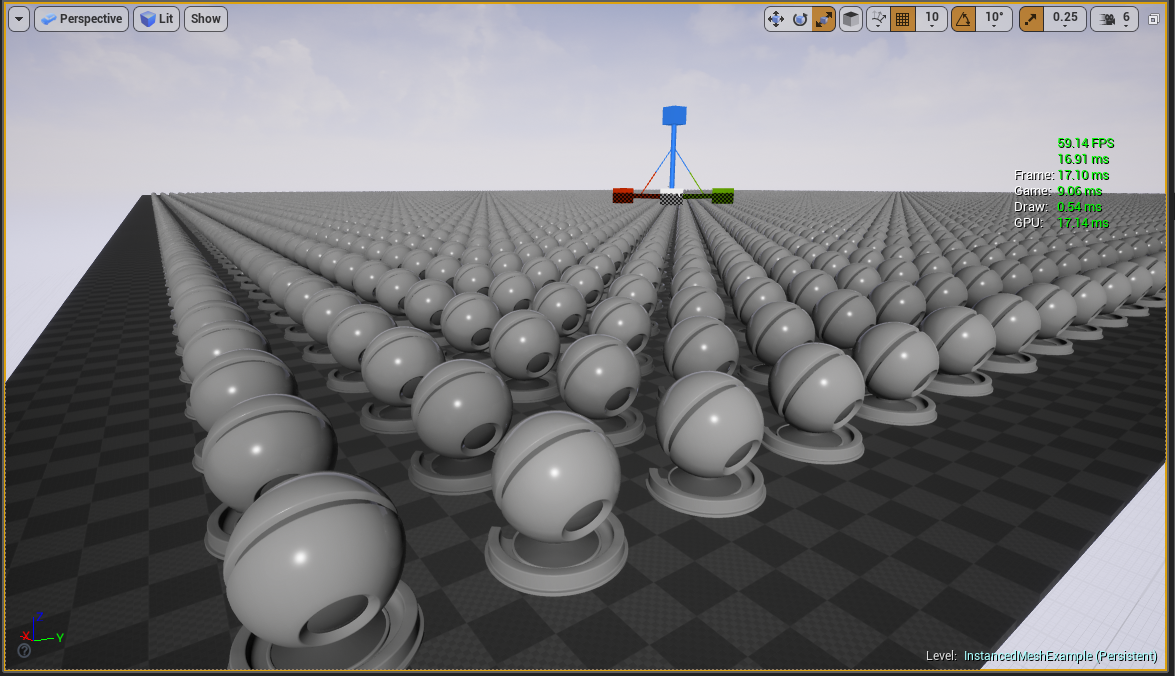The width and height of the screenshot is (1175, 676).
Task: Click the Game: 9.06 ms stat
Action: (1058, 191)
